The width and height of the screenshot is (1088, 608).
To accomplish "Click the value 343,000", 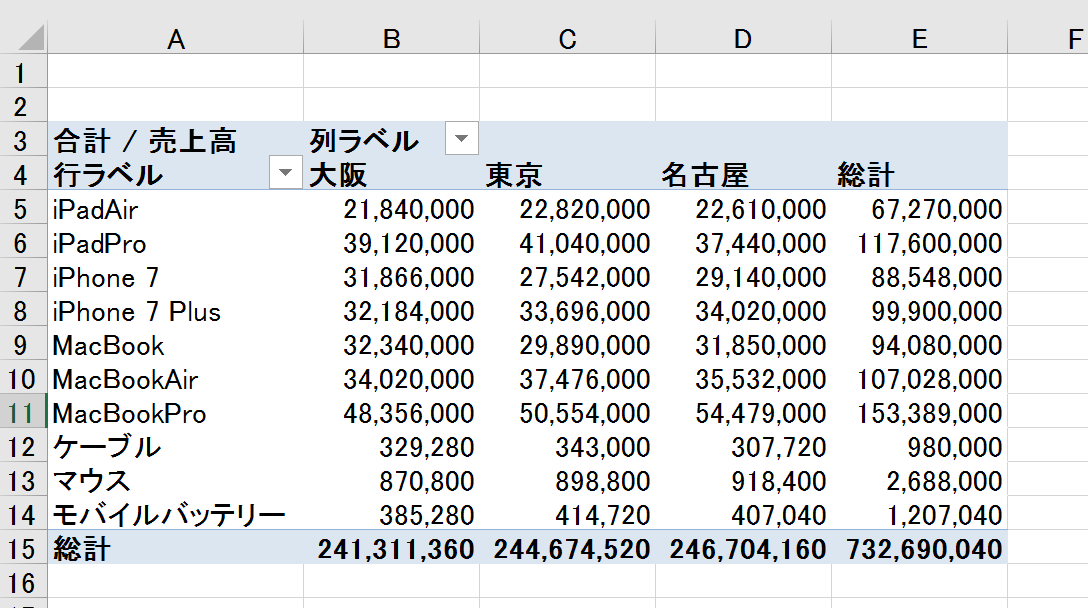I will [603, 448].
